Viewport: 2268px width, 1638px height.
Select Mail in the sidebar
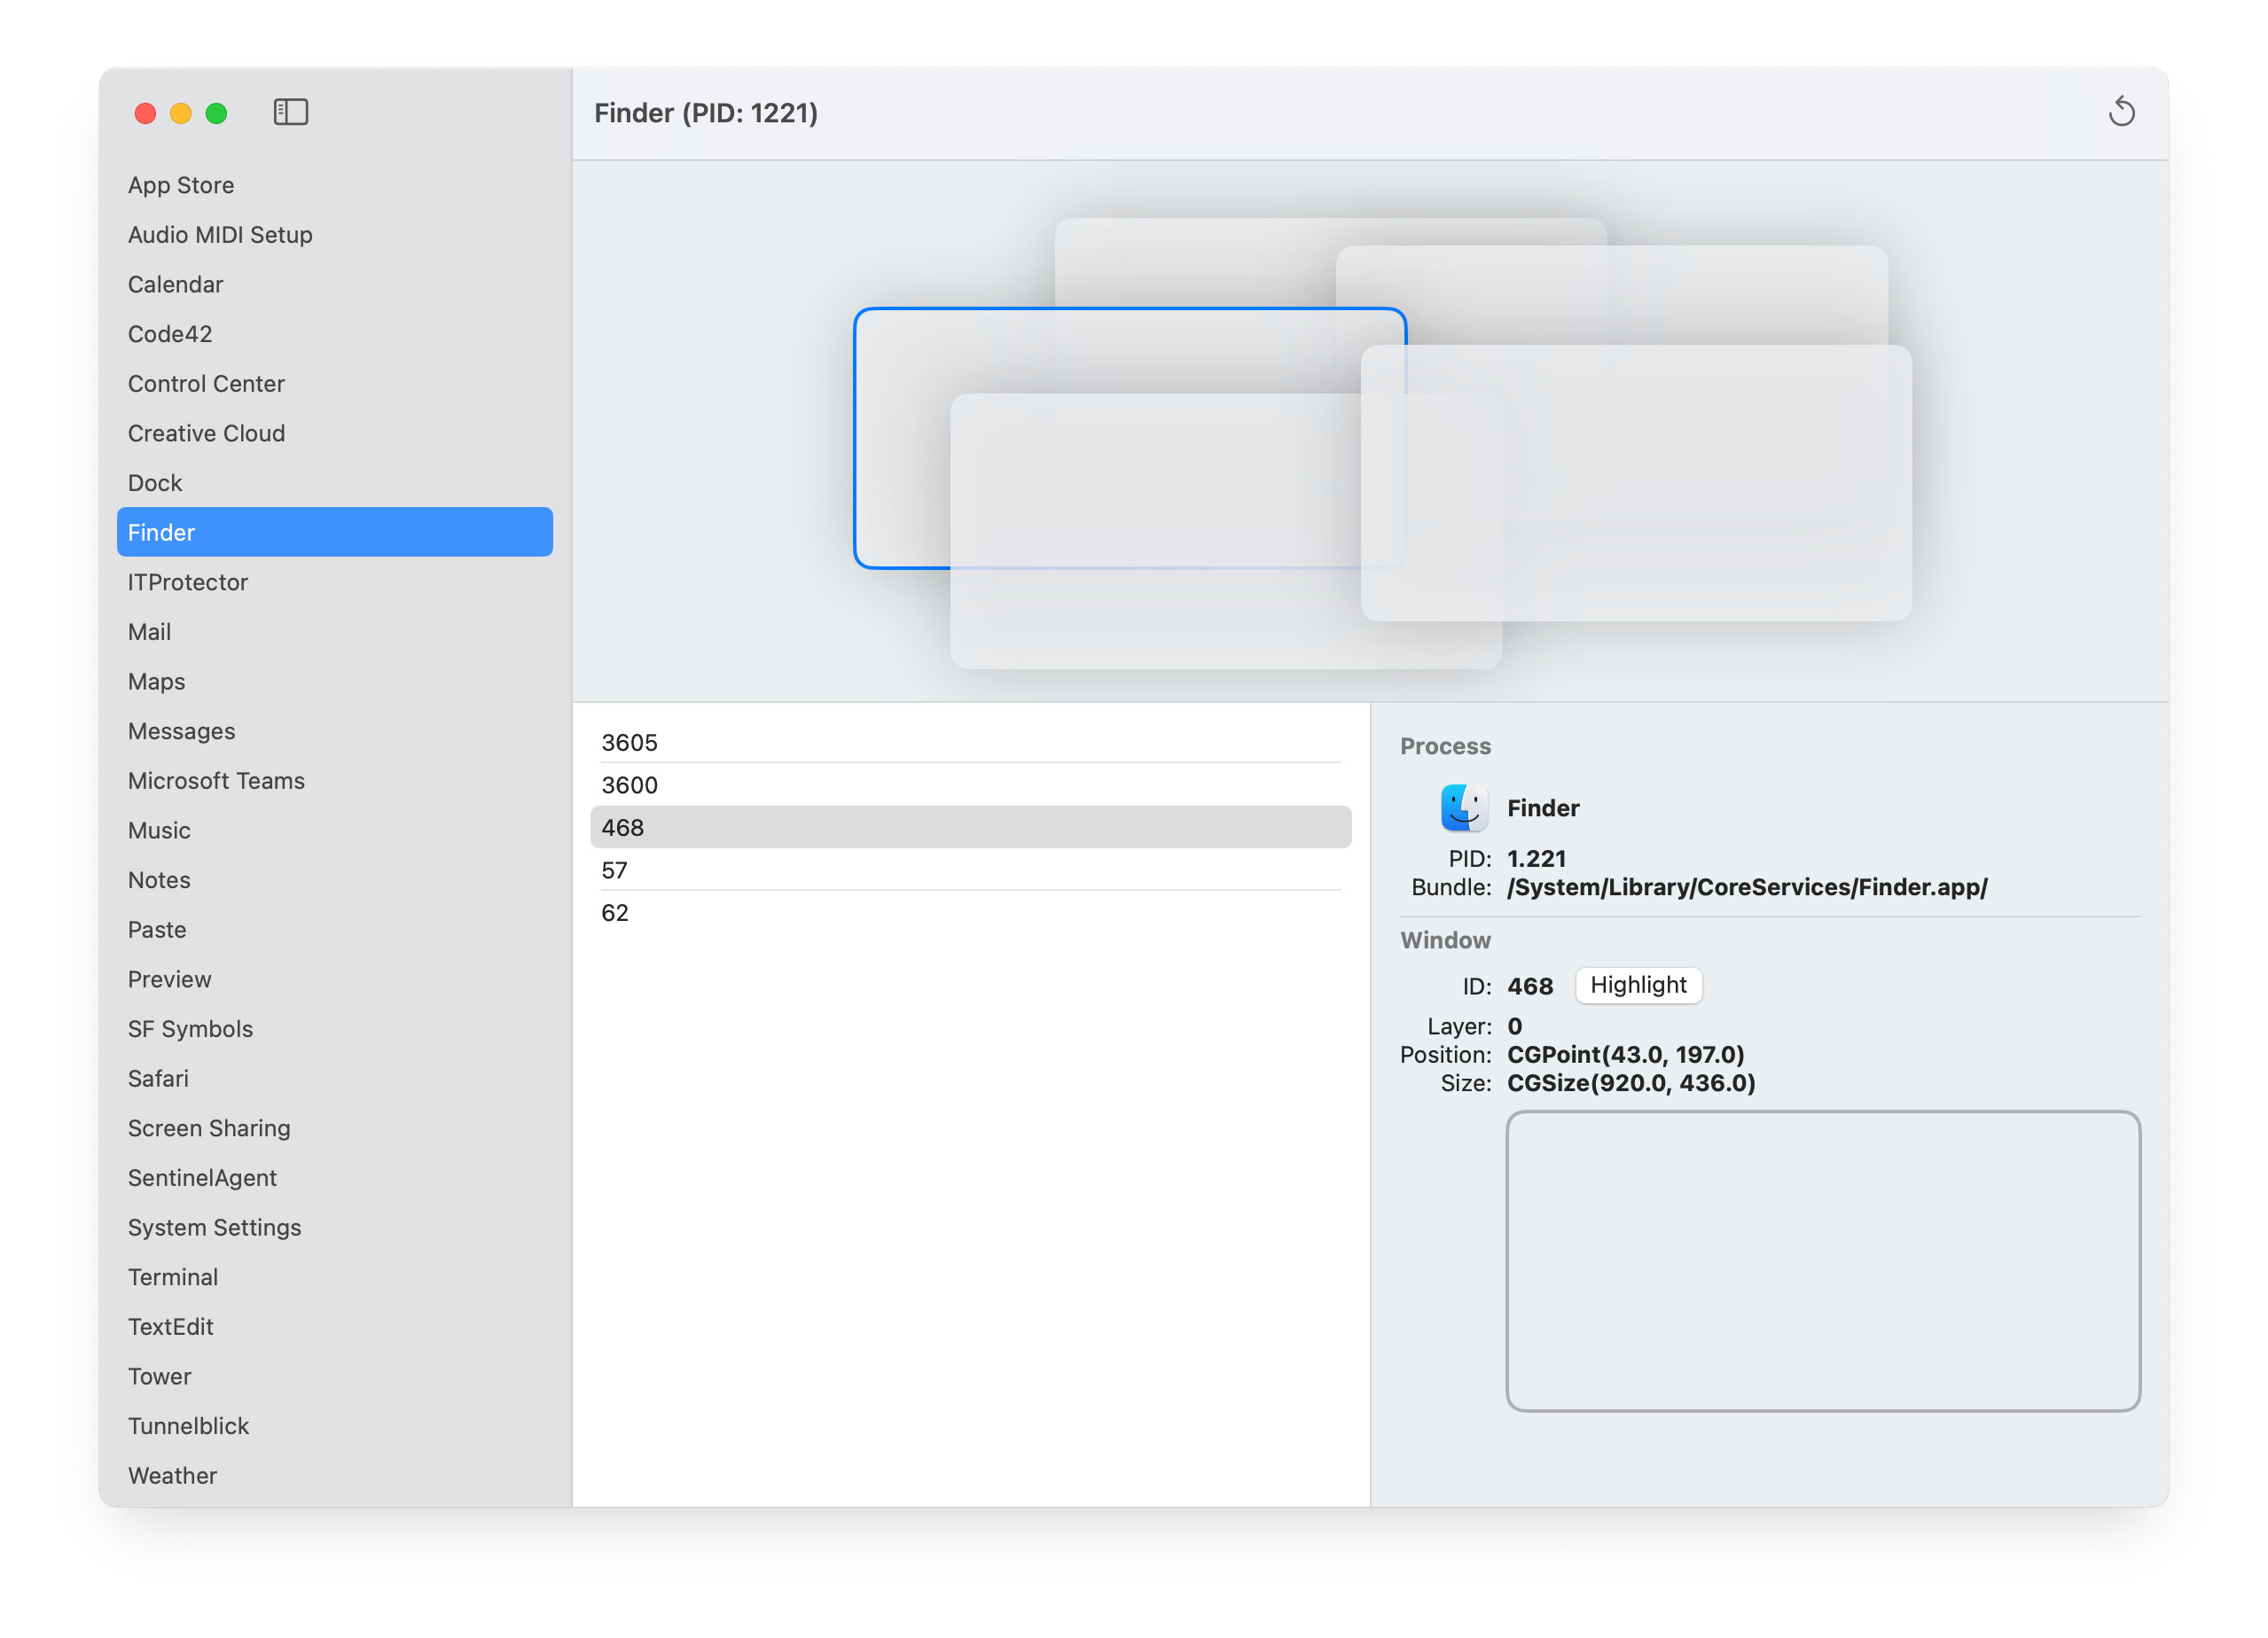pos(335,632)
